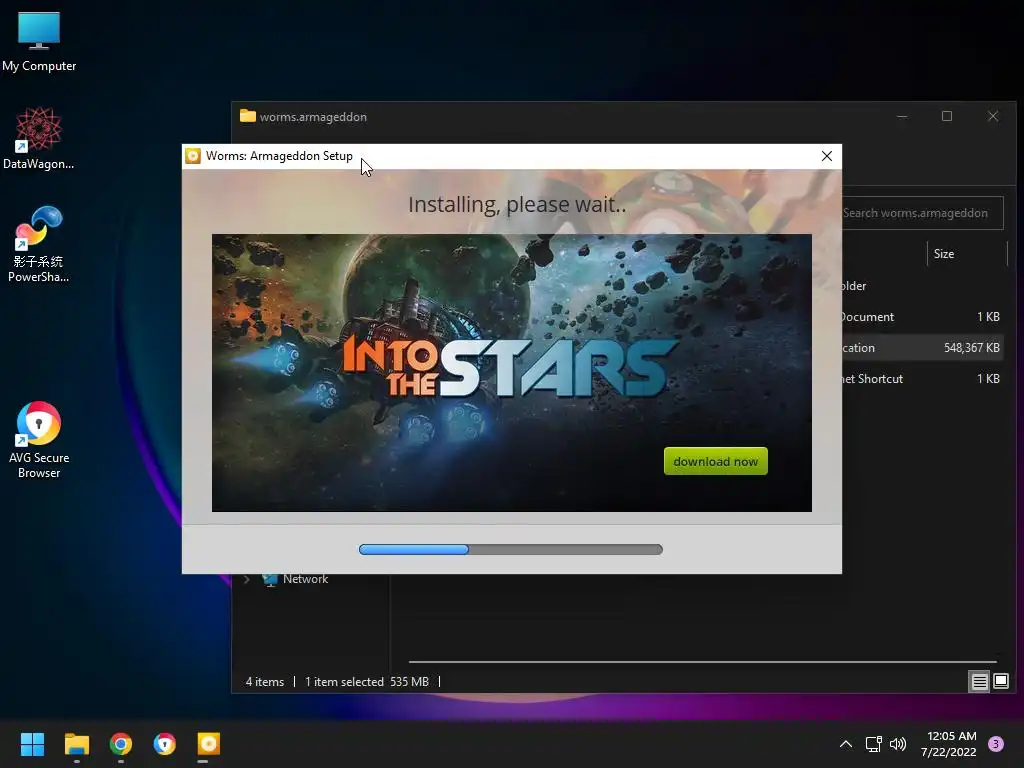This screenshot has height=768, width=1024.
Task: Click the Into The Stars ad banner
Action: [511, 372]
